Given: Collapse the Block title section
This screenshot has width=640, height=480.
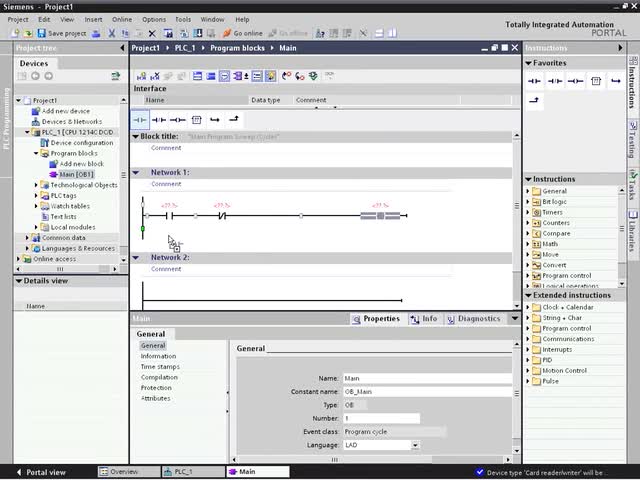Looking at the screenshot, I should click(136, 137).
